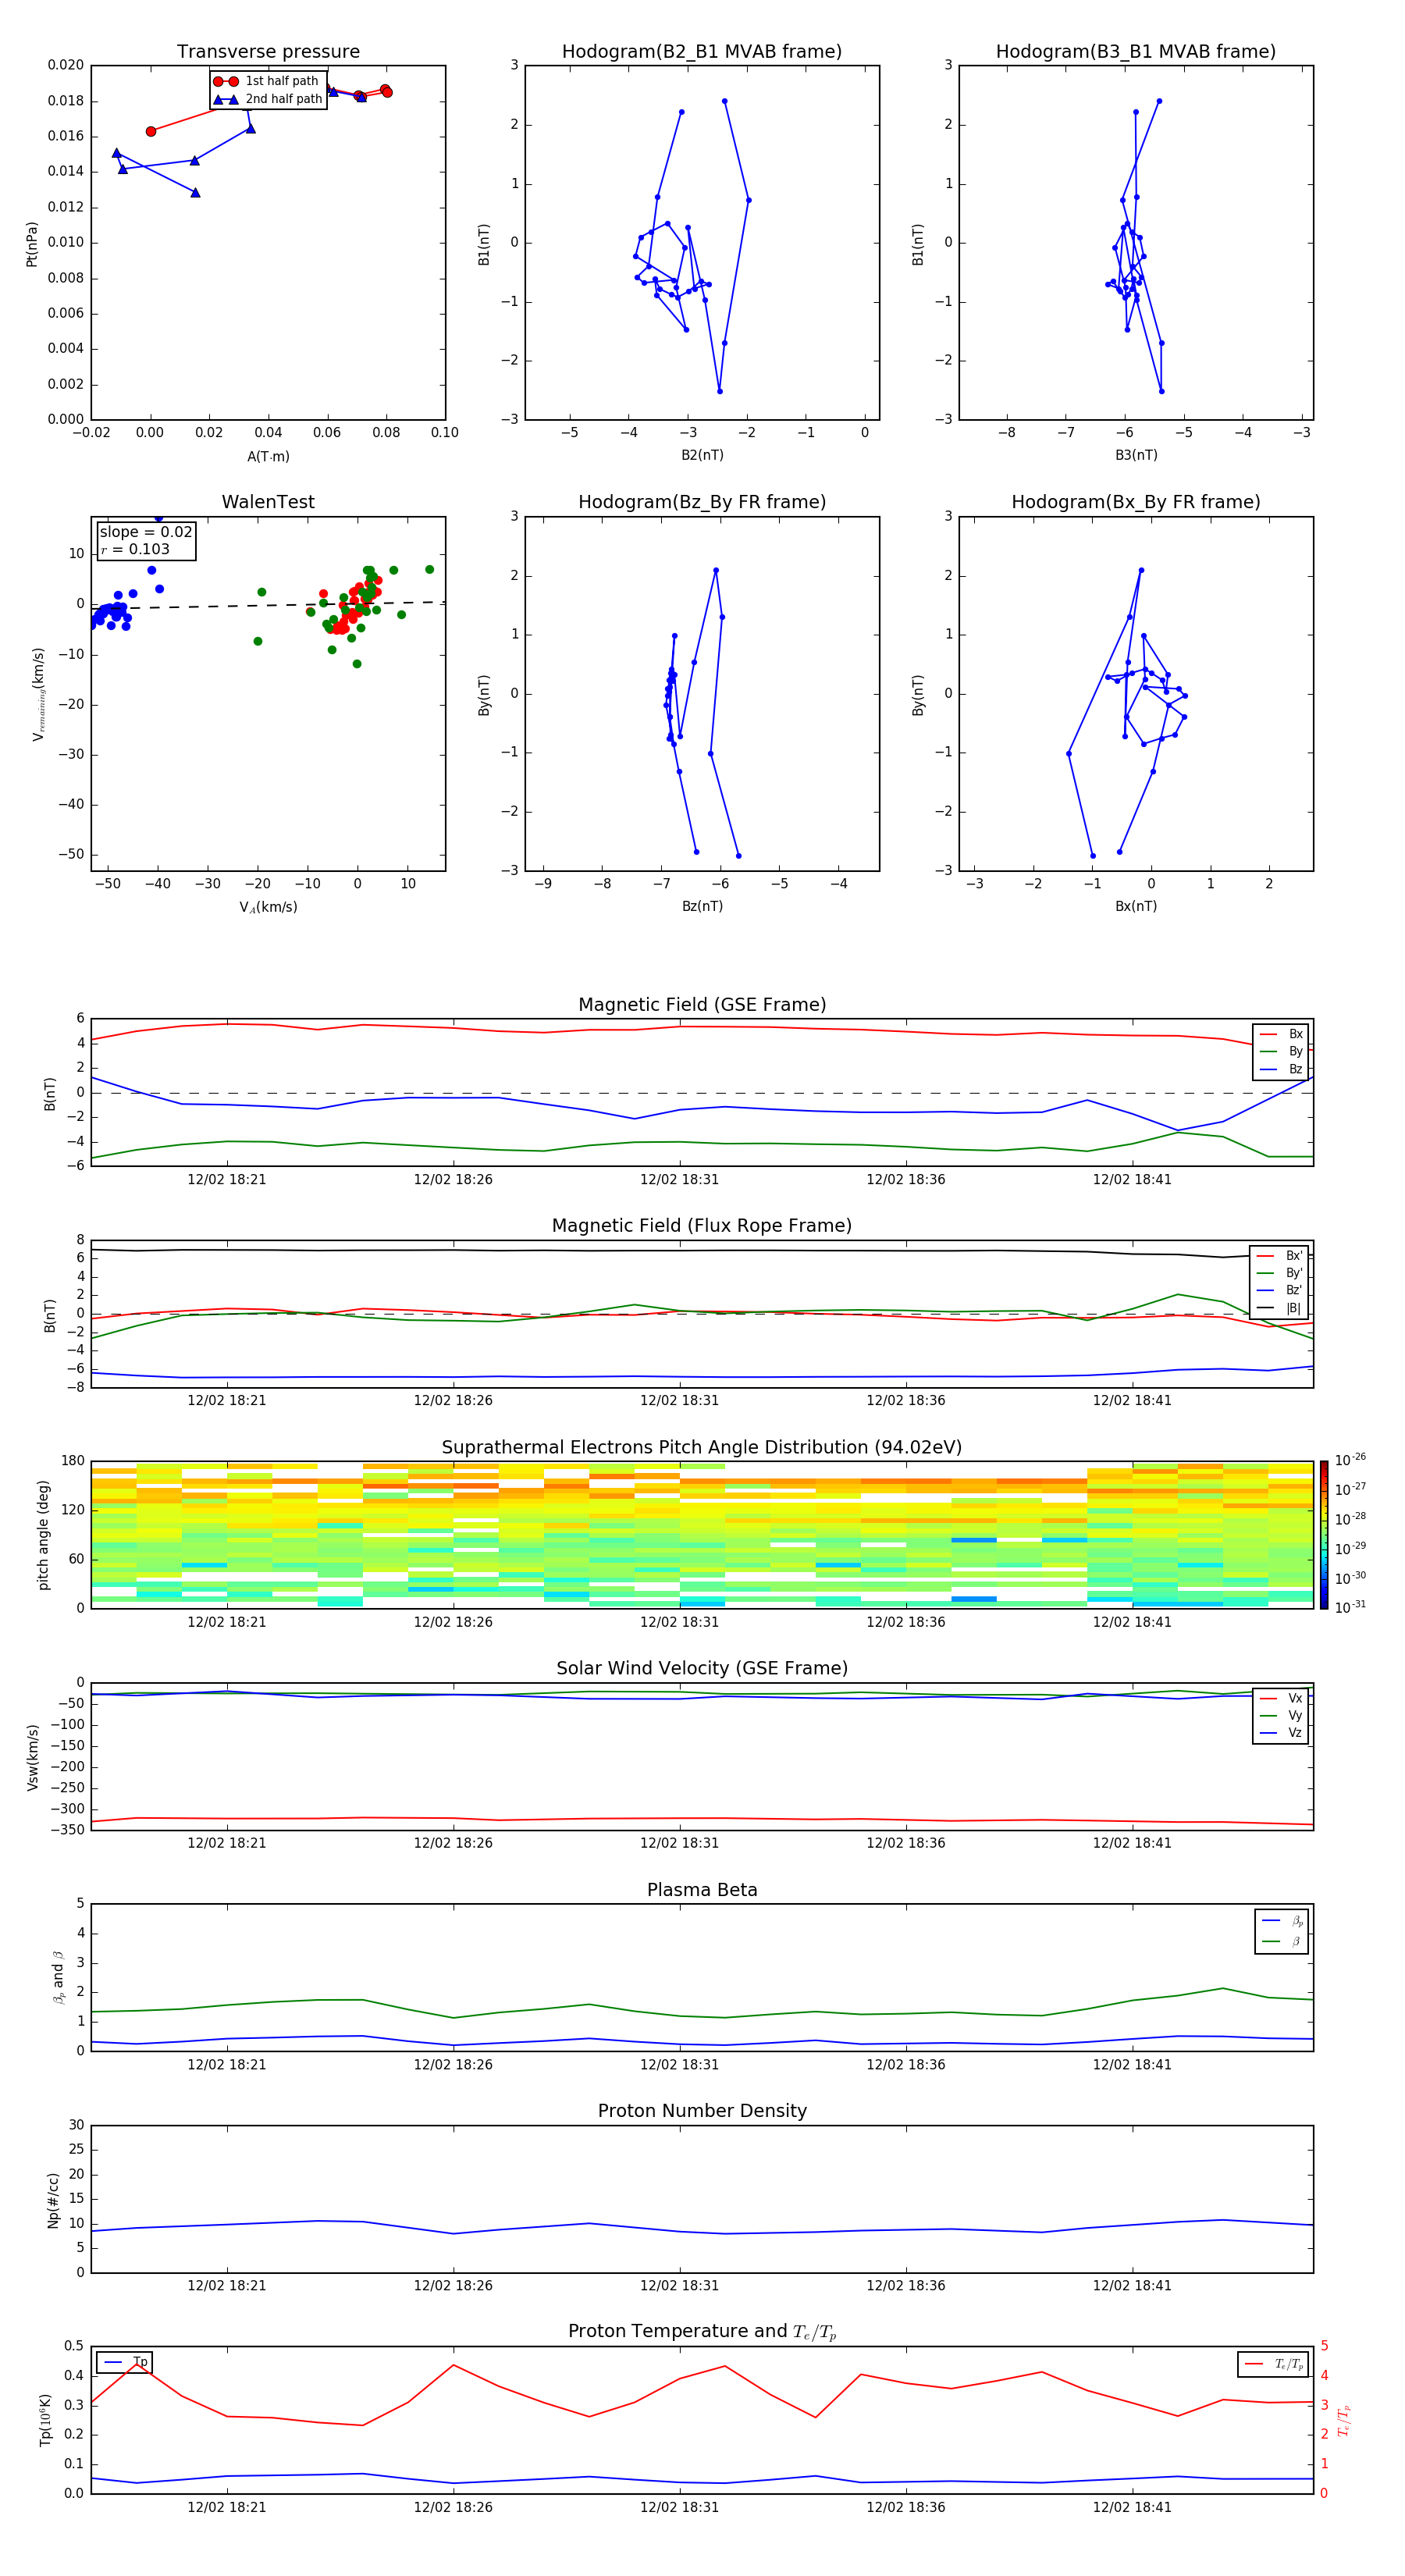
Task: Click the 'Tp' legend entry in temperature plot
Action: coord(124,2362)
